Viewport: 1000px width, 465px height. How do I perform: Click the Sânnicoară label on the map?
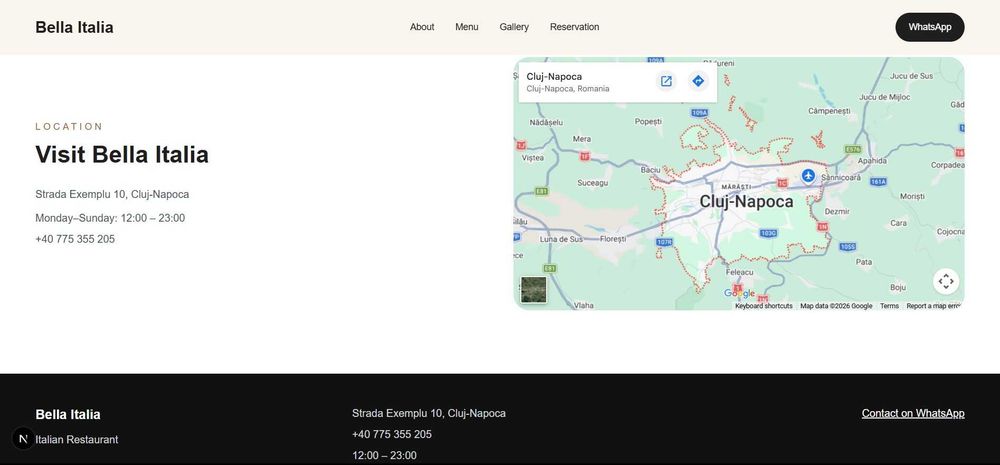click(x=841, y=178)
